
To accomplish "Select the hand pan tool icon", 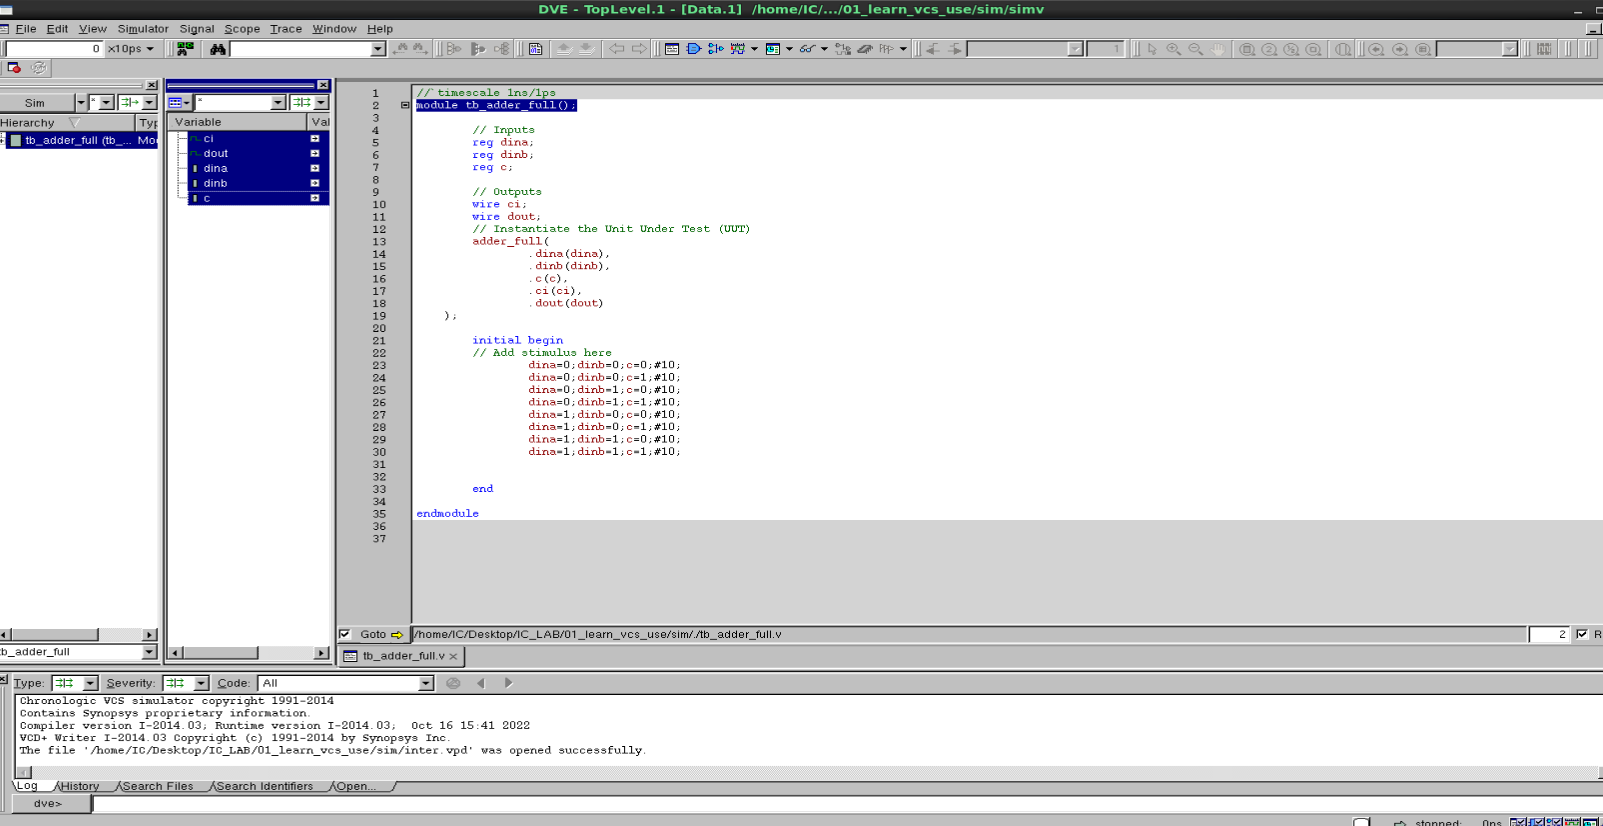I will 1218,49.
